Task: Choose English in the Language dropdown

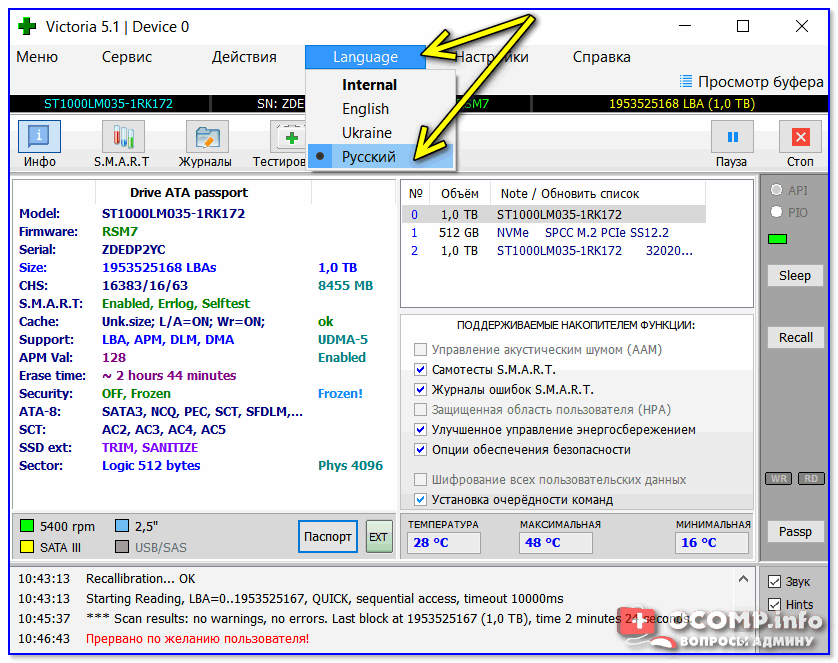Action: coord(365,109)
